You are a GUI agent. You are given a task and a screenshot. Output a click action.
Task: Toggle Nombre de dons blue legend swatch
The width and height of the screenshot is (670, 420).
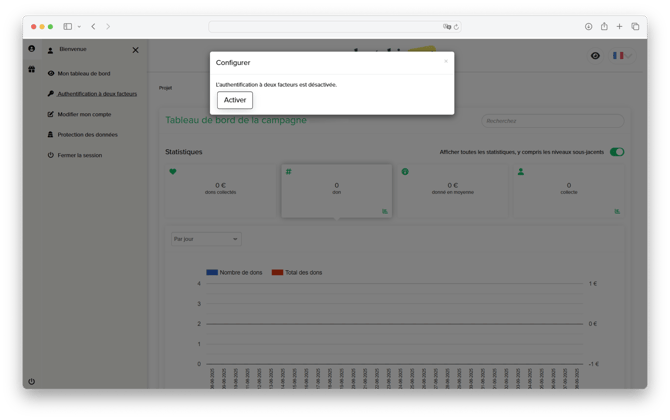pos(212,272)
